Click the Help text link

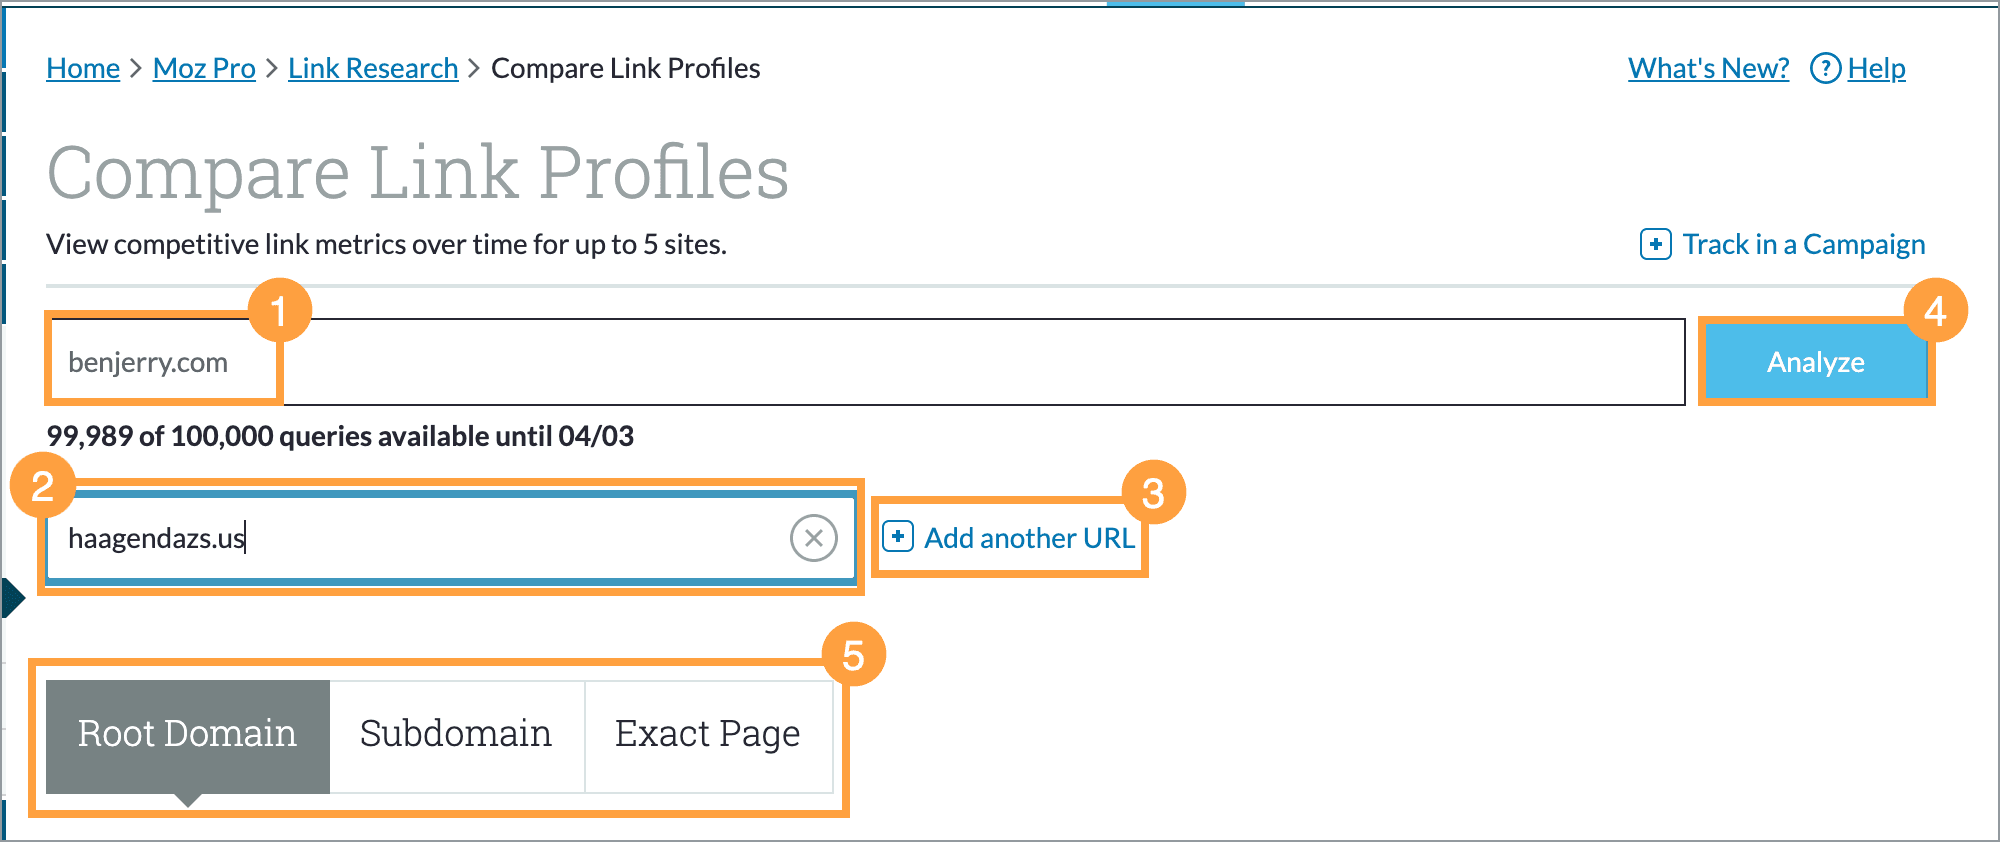(1876, 68)
